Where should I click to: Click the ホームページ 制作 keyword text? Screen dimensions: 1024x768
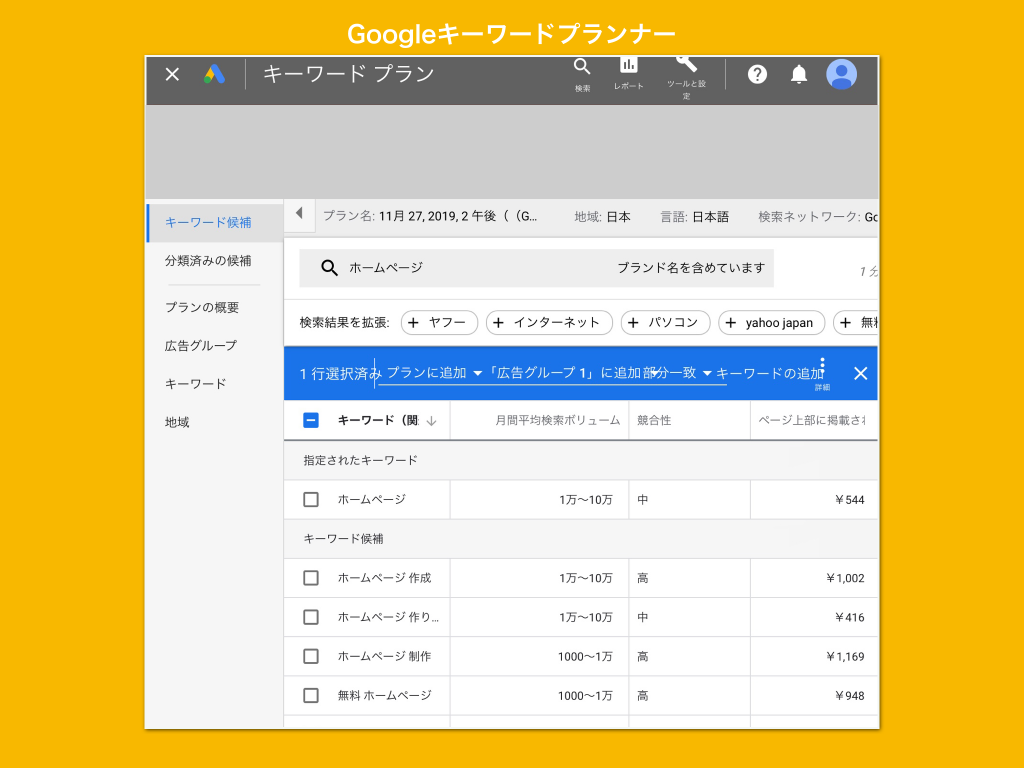[x=384, y=656]
